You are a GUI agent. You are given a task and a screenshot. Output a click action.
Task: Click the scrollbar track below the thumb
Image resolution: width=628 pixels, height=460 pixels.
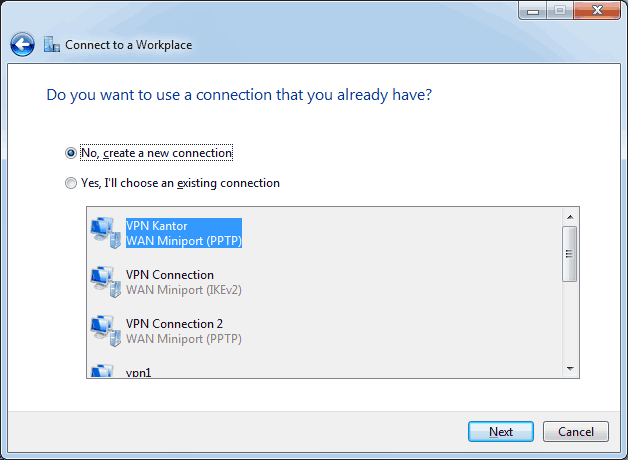(570, 321)
